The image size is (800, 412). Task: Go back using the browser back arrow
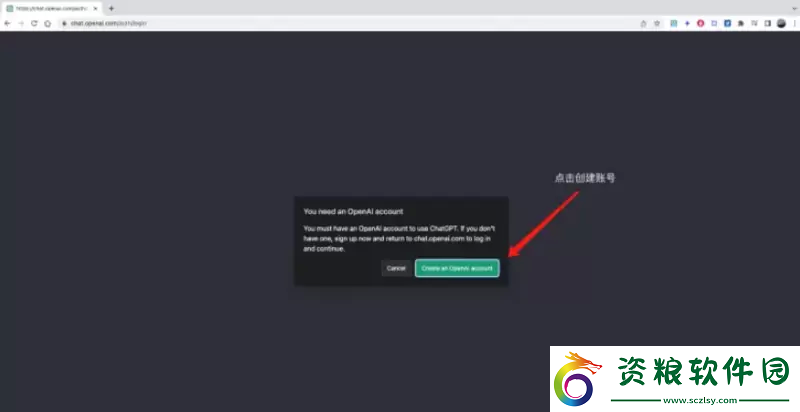[7, 23]
